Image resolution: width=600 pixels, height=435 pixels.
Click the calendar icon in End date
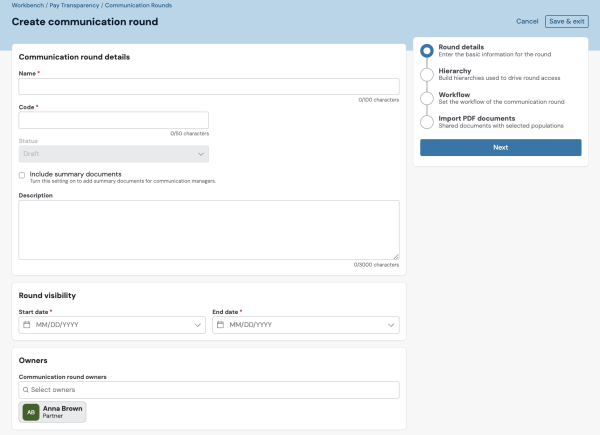pos(221,325)
